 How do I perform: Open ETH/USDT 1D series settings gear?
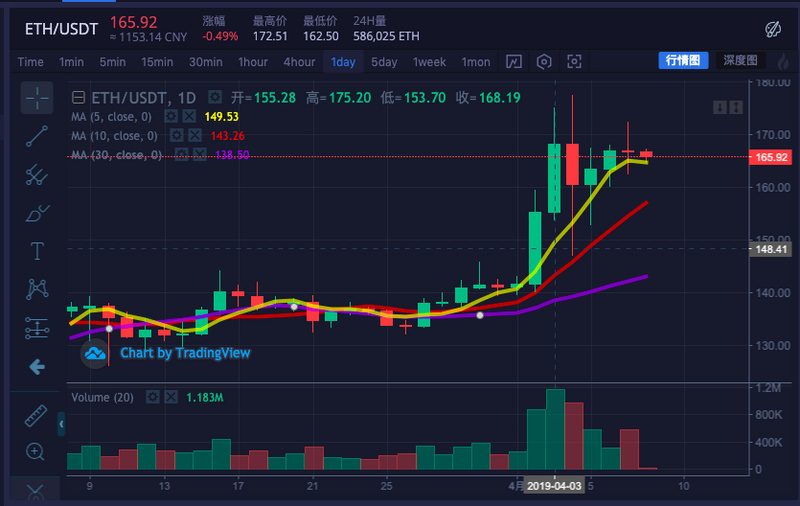pyautogui.click(x=215, y=97)
